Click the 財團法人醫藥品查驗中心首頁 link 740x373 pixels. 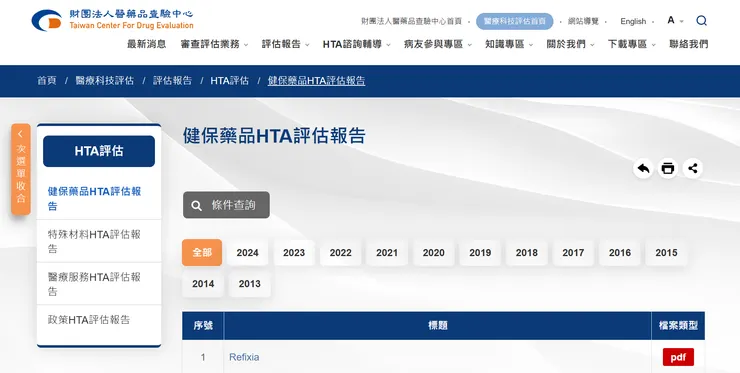pyautogui.click(x=411, y=21)
